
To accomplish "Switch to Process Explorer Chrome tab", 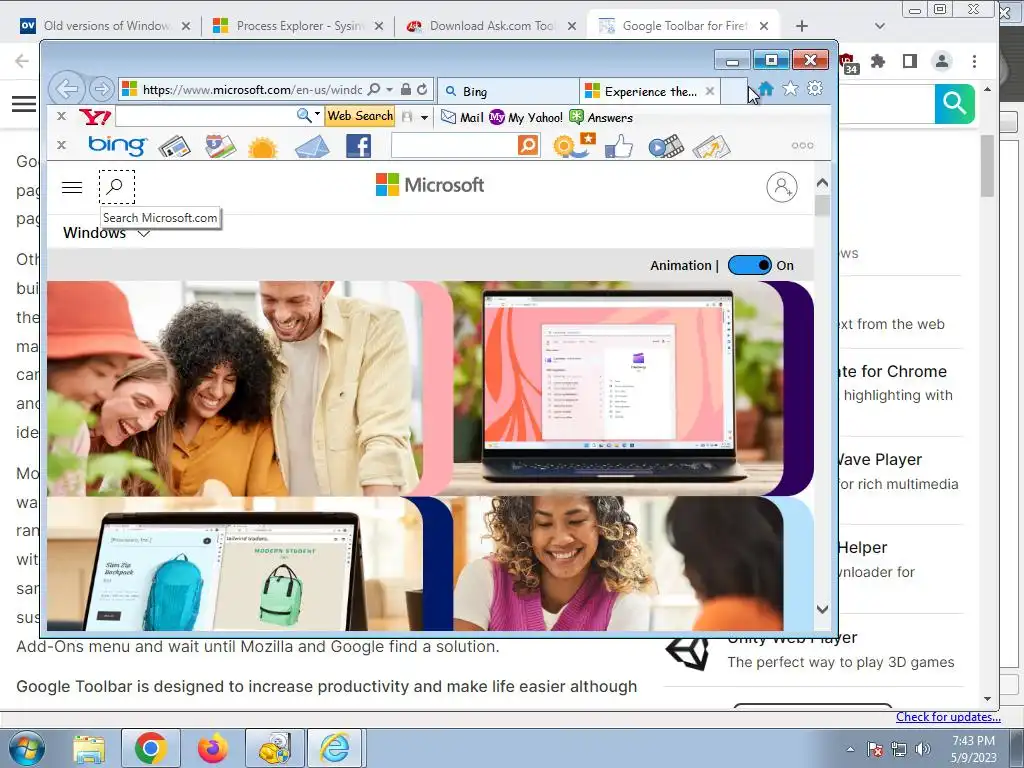I will coord(297,26).
